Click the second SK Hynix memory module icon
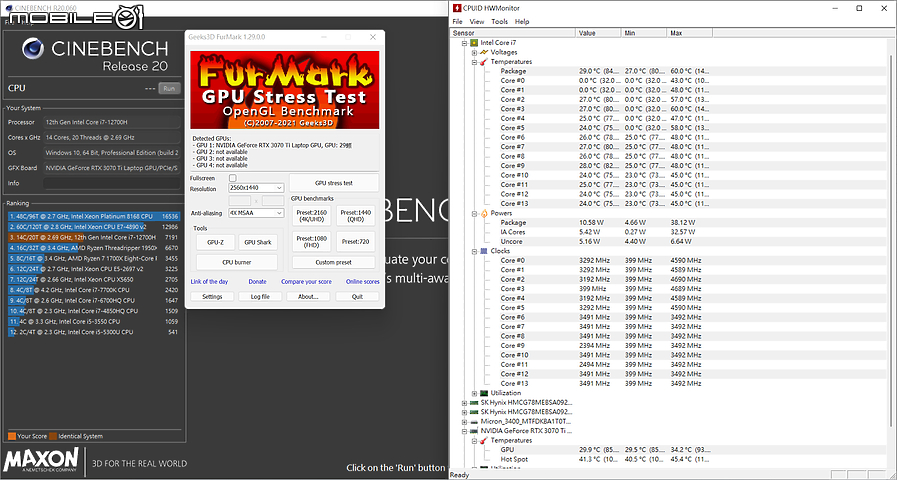 tap(474, 412)
